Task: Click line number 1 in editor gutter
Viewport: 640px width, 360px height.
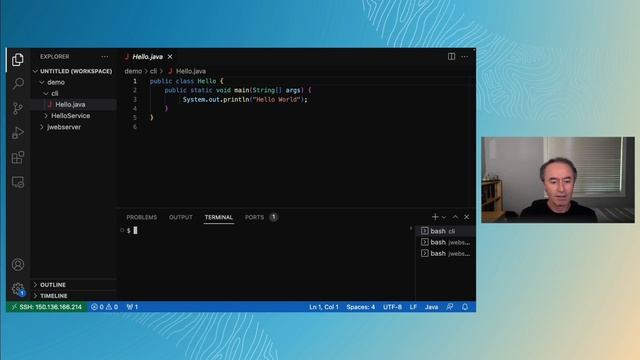Action: tap(135, 81)
